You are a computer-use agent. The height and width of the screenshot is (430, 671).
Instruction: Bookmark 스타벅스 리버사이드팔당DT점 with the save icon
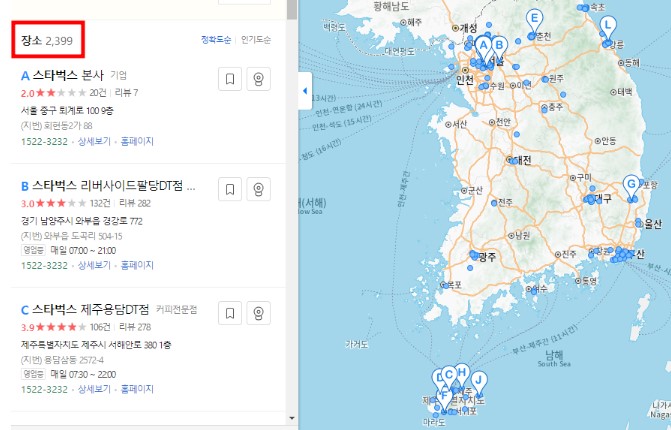pos(230,189)
